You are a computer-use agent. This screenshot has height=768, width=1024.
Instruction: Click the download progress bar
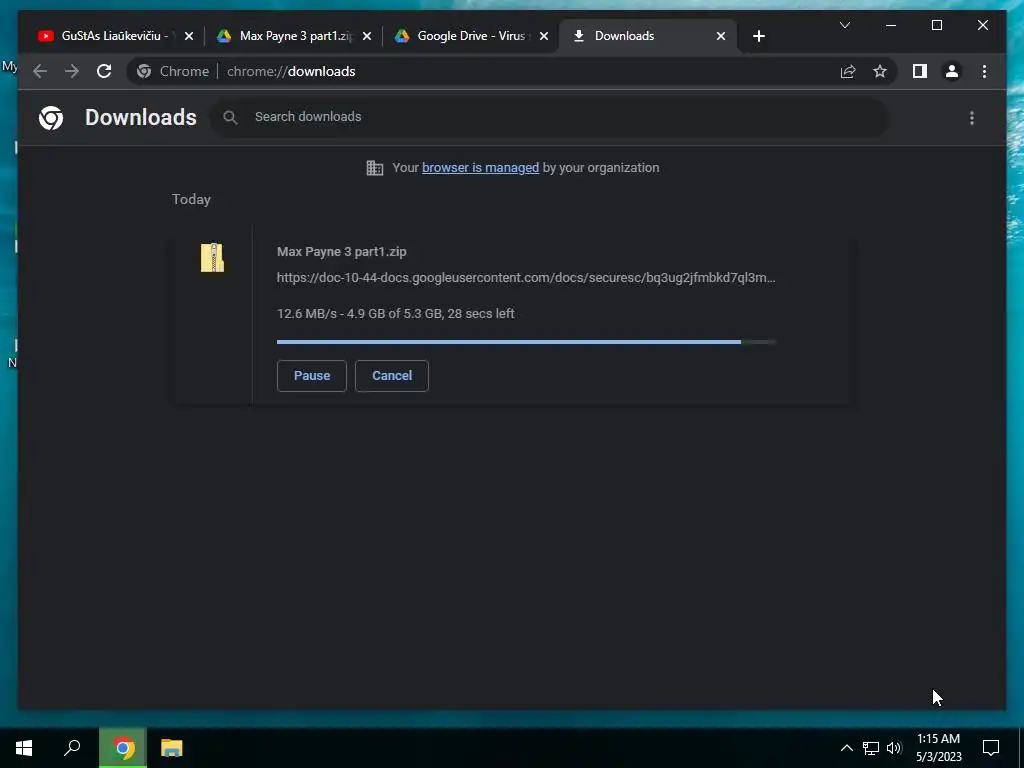(526, 342)
